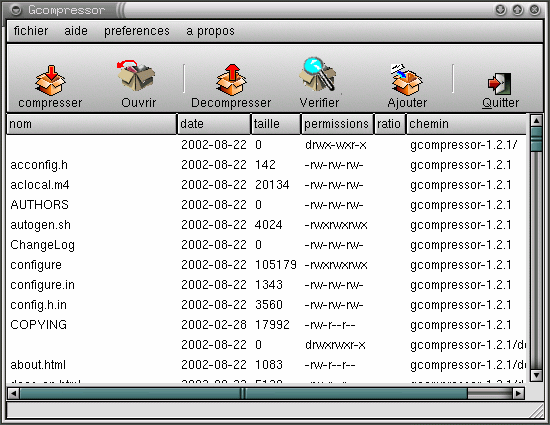Viewport: 550px width, 425px height.
Task: Click the chemin column header
Action: (466, 124)
